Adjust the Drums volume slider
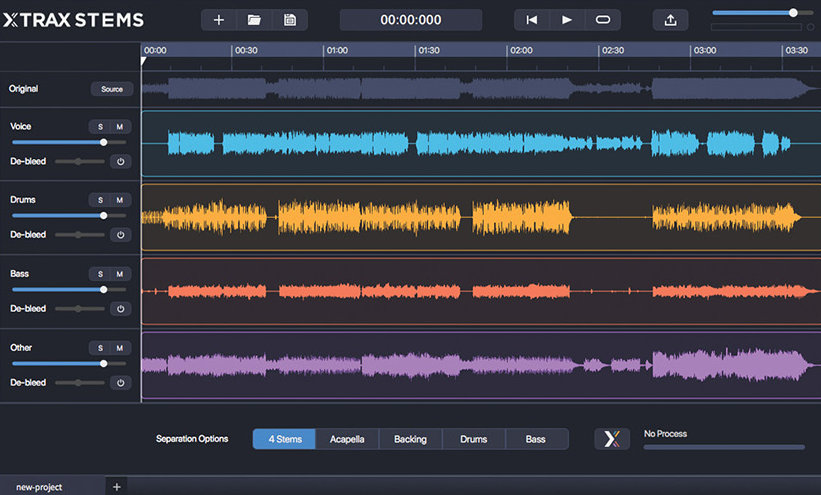 (x=103, y=215)
